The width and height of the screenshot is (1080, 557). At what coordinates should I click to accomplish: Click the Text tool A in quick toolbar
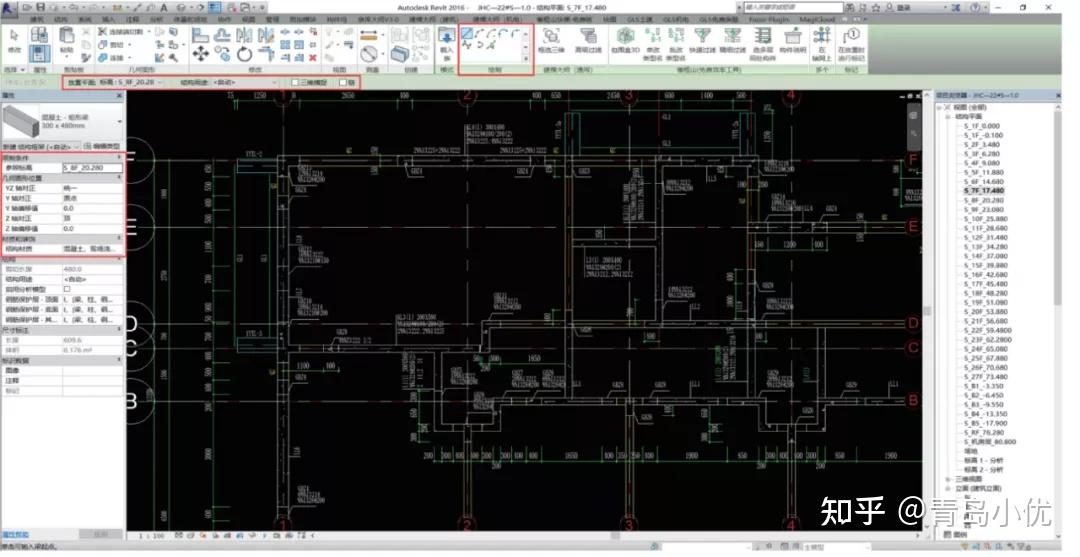click(164, 8)
